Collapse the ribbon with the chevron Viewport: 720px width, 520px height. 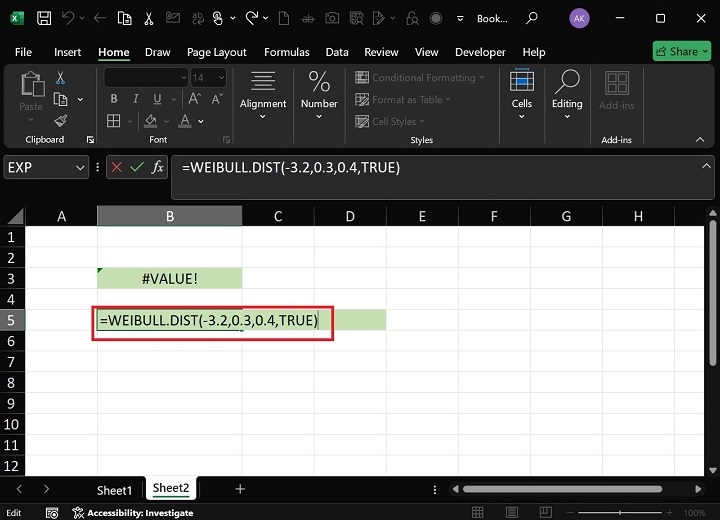tap(700, 140)
